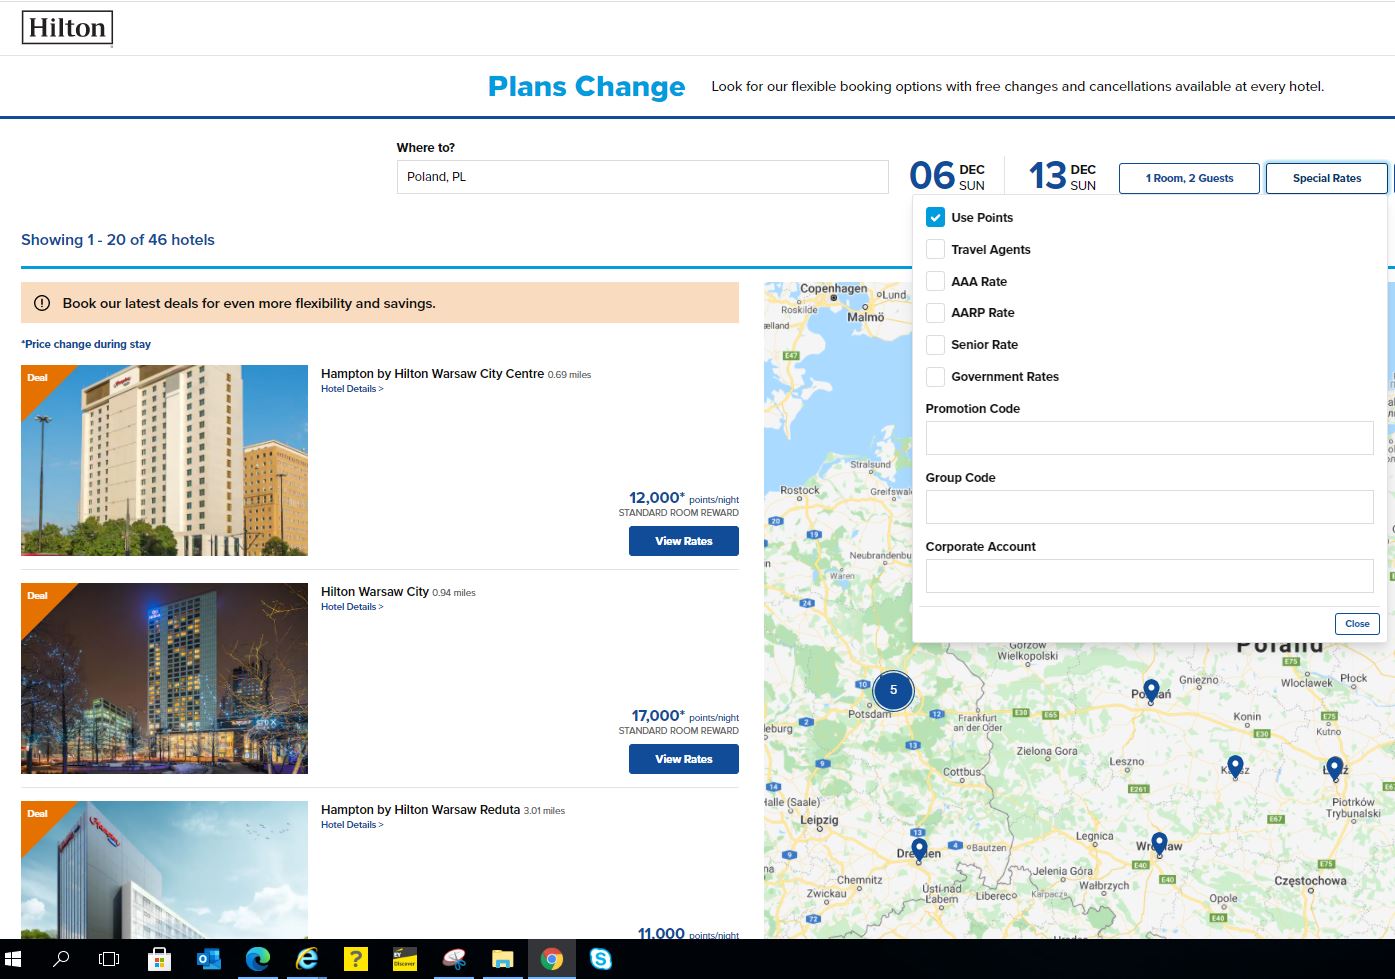Image resolution: width=1395 pixels, height=979 pixels.
Task: Click the info icon in deals banner
Action: coord(42,303)
